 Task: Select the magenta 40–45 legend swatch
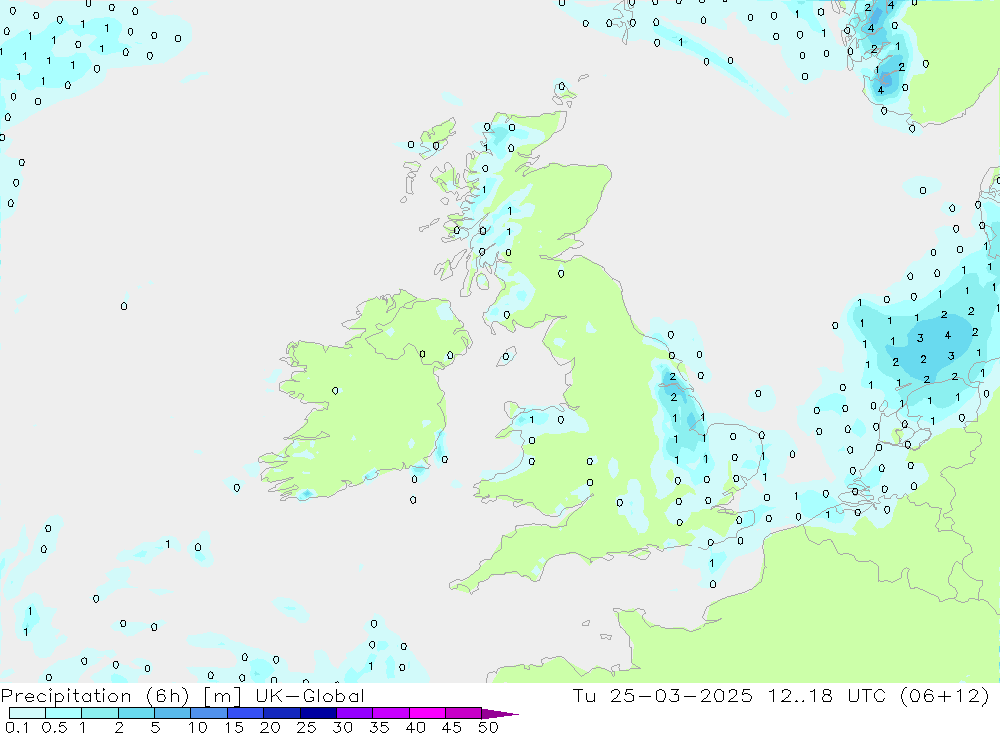(x=427, y=713)
